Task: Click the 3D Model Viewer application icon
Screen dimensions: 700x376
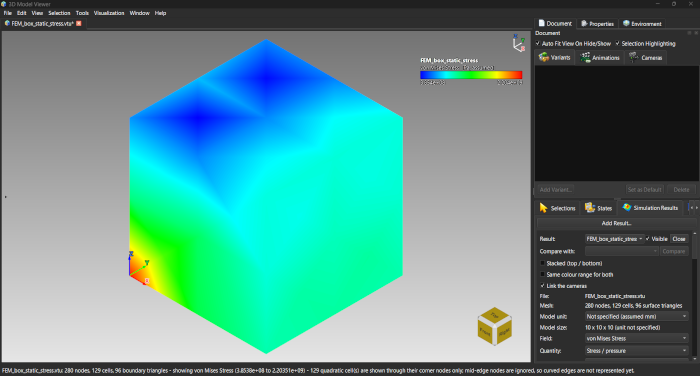Action: (x=4, y=4)
